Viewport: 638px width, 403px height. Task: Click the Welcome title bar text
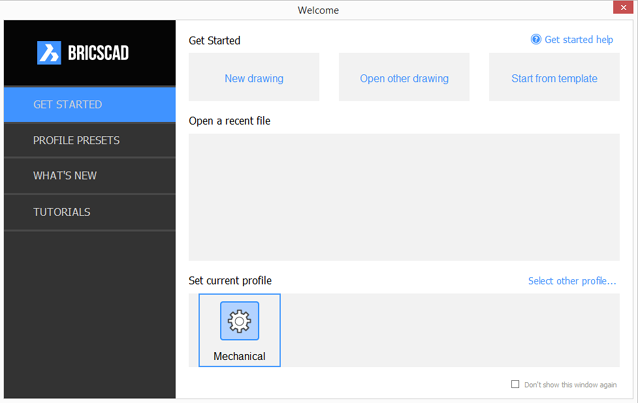[318, 10]
